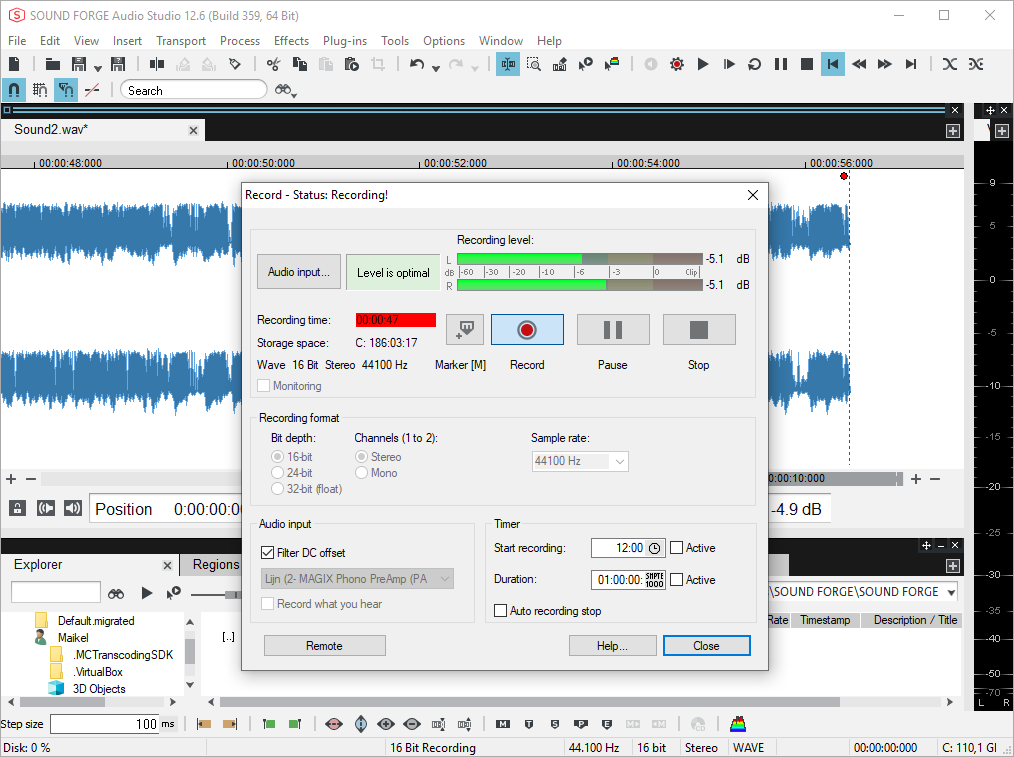Click the Help... button in Record dialog
The height and width of the screenshot is (757, 1014).
pyautogui.click(x=612, y=646)
